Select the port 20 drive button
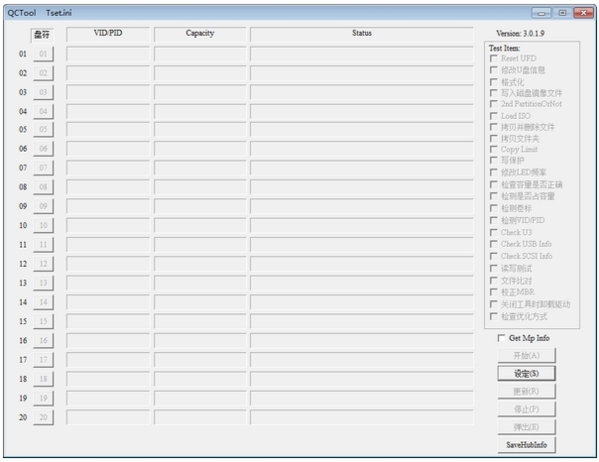The image size is (599, 462). coord(43,417)
